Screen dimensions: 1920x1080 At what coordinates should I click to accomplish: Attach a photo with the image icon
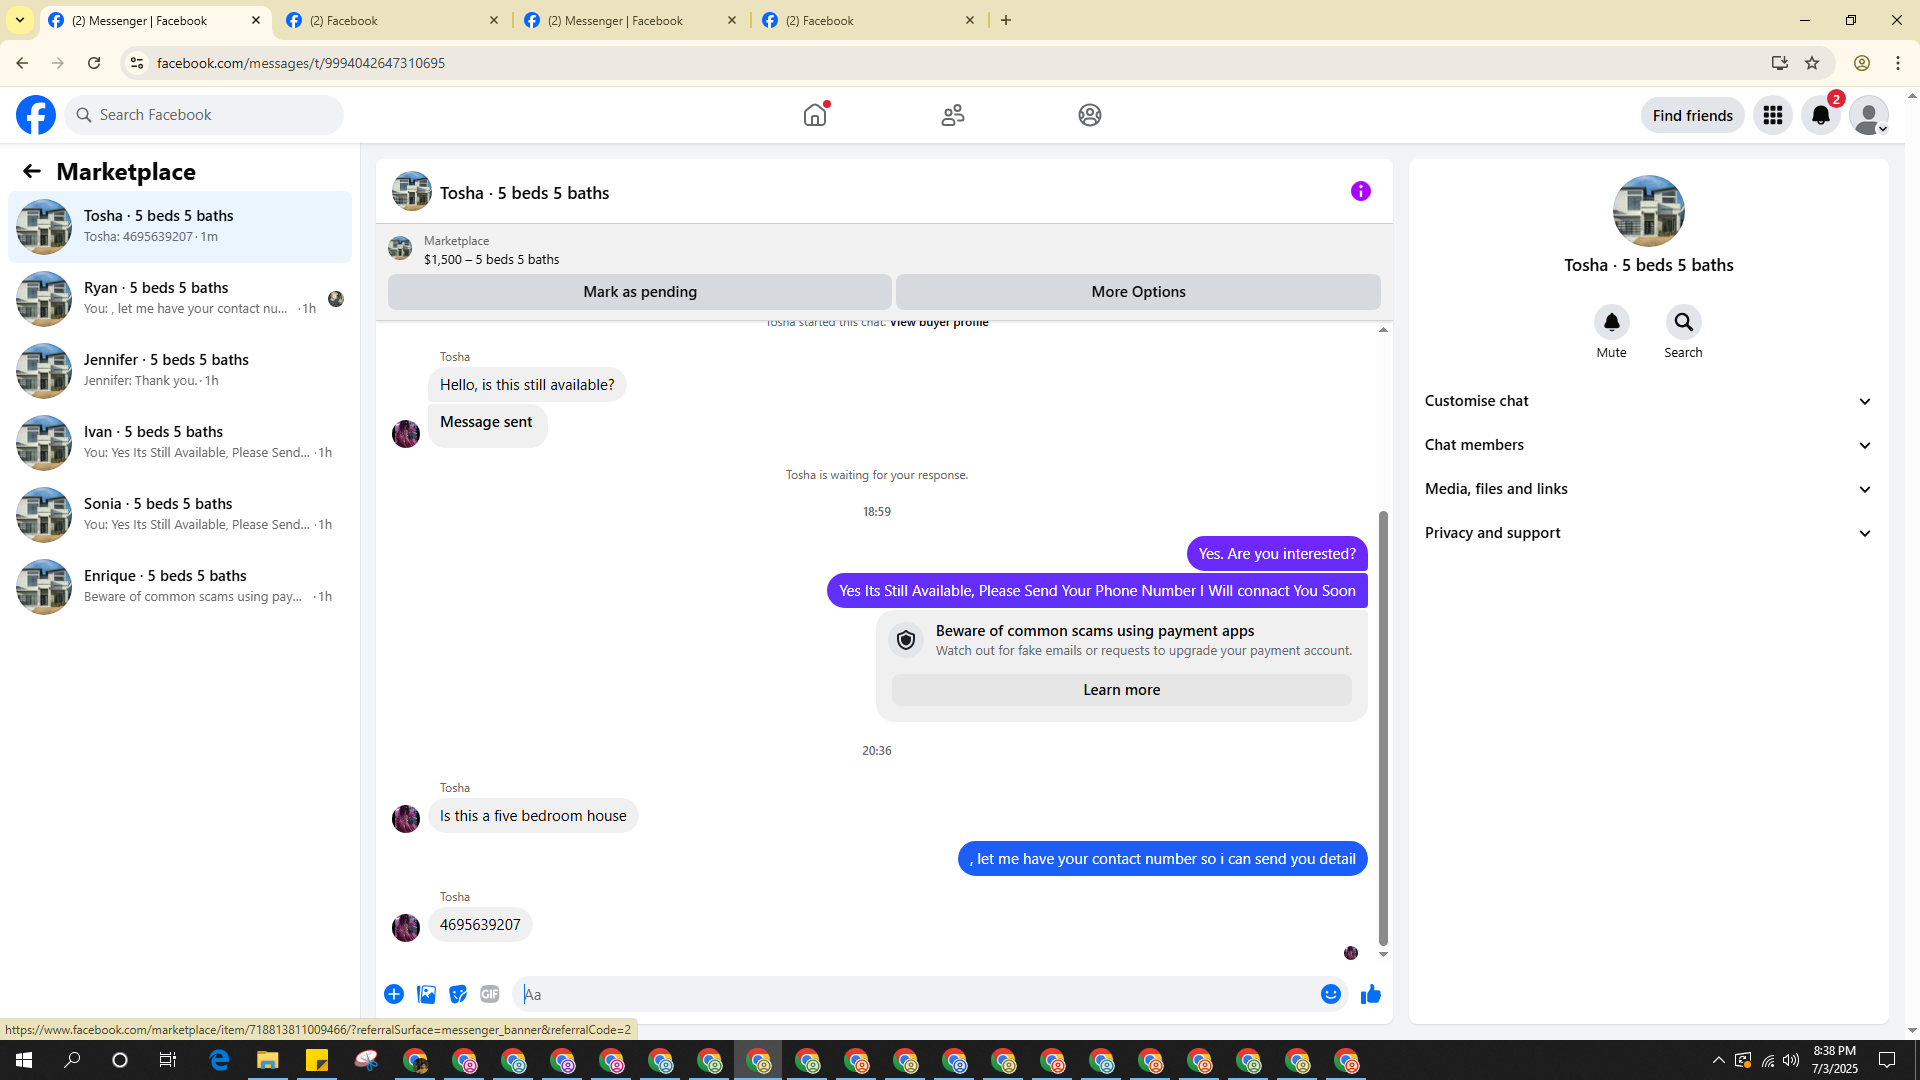pos(426,994)
